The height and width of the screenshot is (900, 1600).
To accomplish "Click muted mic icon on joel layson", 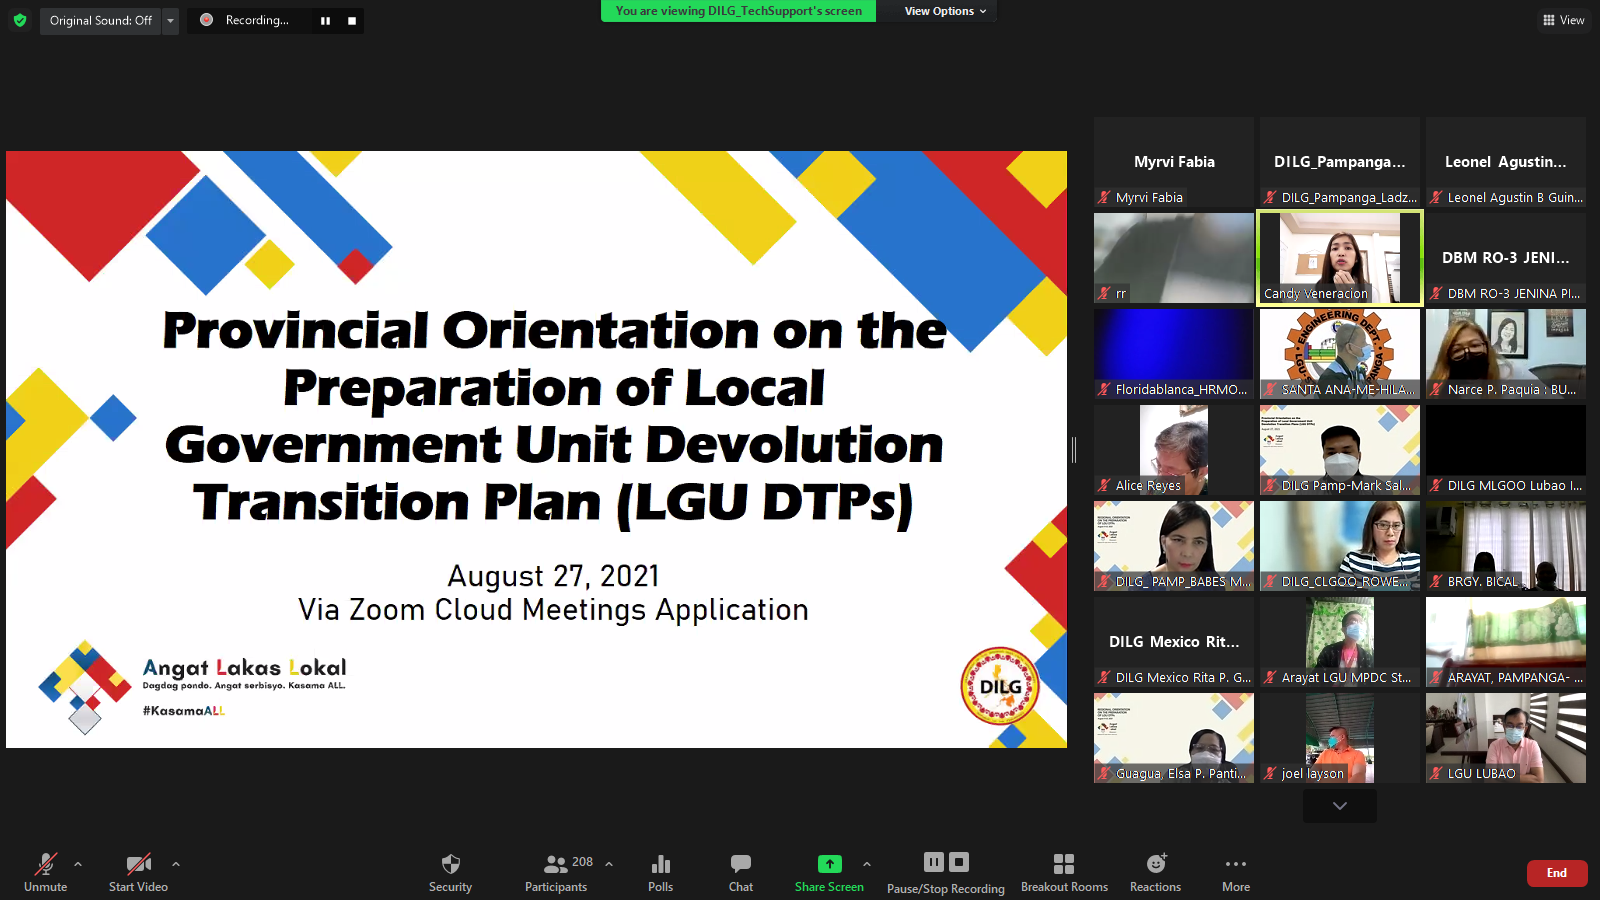I will tap(1270, 774).
